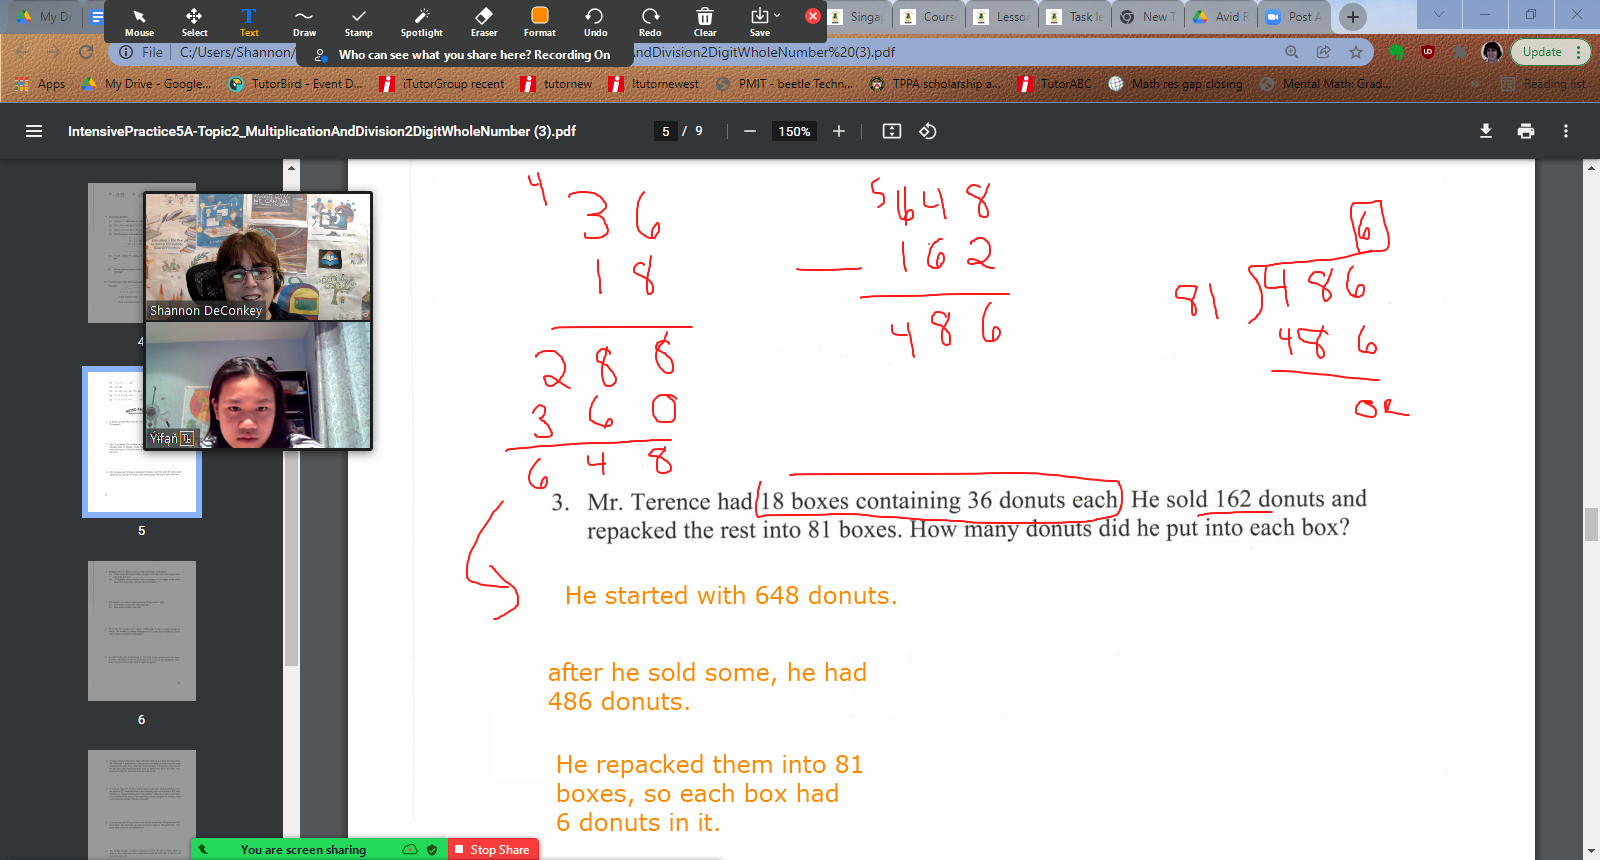Open the browser zoom magnifier icon
Screen dimensions: 1600x860
(1292, 52)
